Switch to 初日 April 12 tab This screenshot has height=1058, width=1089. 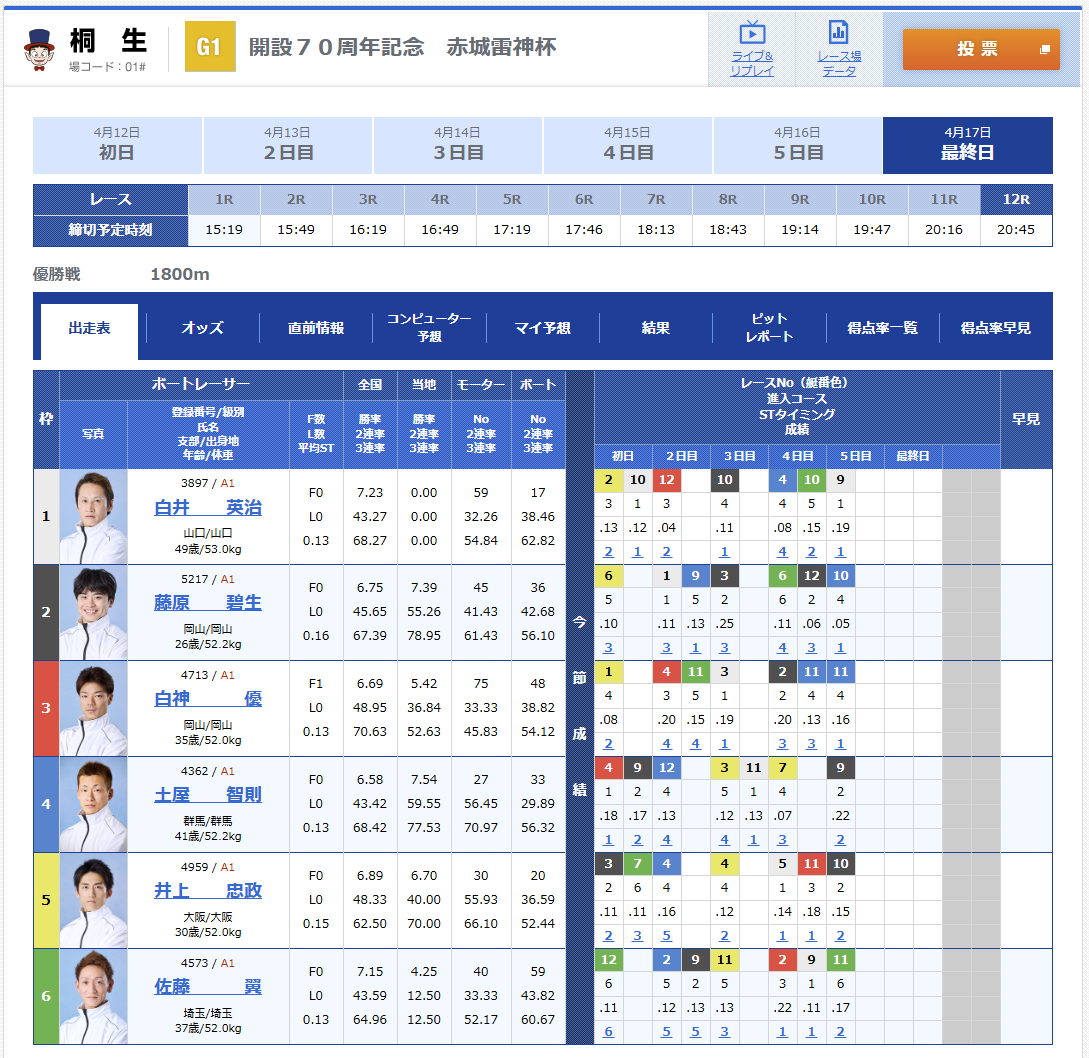click(x=117, y=145)
